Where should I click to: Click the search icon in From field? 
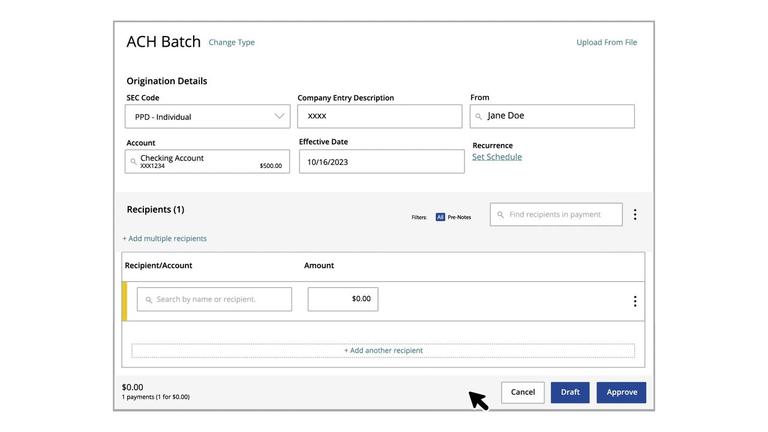tap(479, 117)
